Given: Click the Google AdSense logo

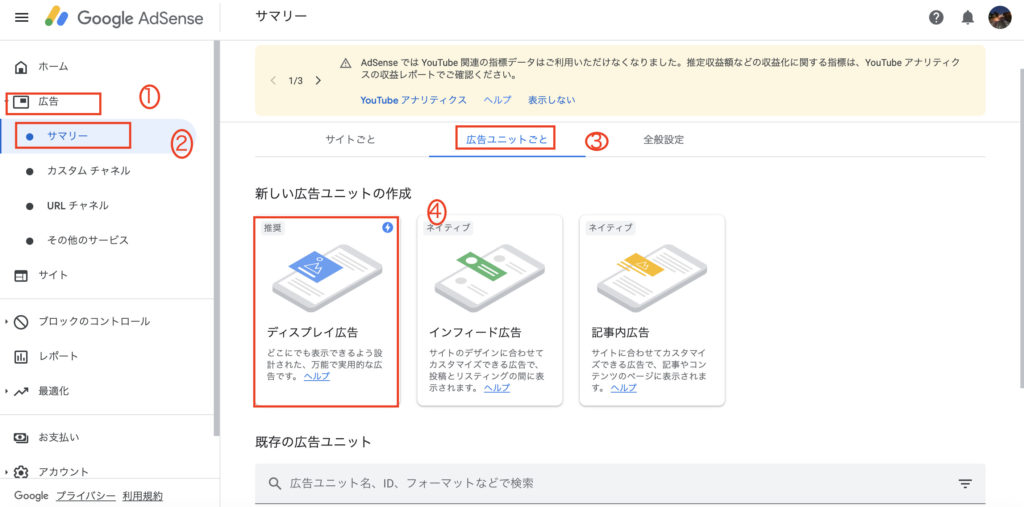Looking at the screenshot, I should (124, 18).
